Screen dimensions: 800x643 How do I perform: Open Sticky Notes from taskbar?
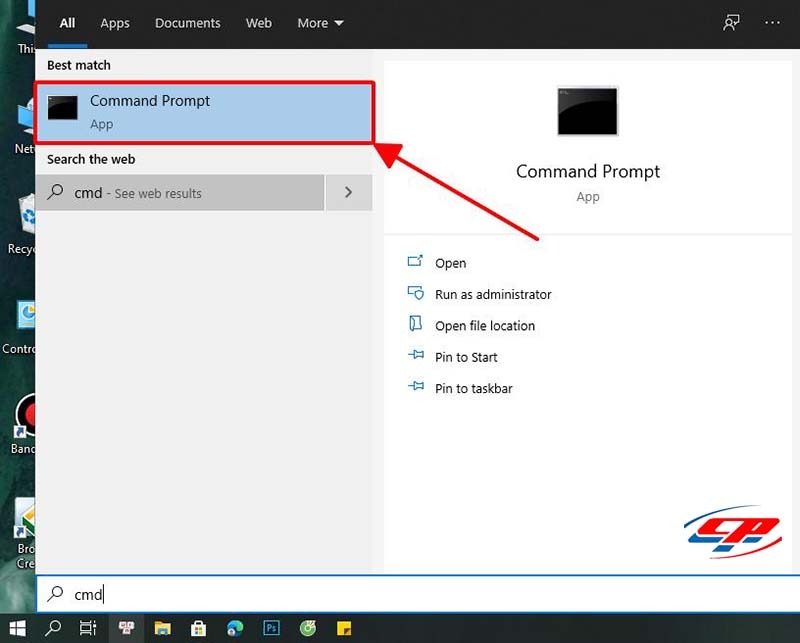click(344, 628)
